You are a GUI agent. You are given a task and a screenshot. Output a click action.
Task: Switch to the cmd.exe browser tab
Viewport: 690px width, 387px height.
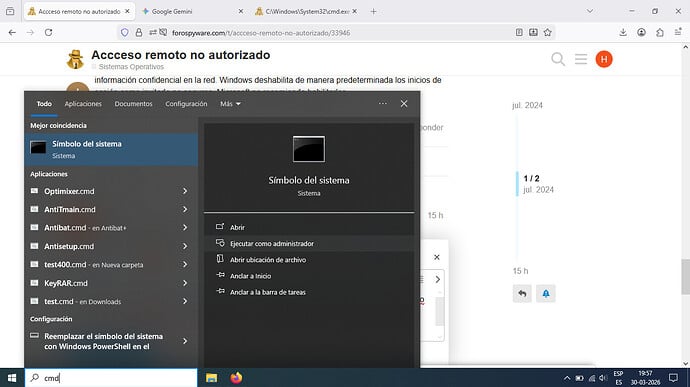point(307,11)
